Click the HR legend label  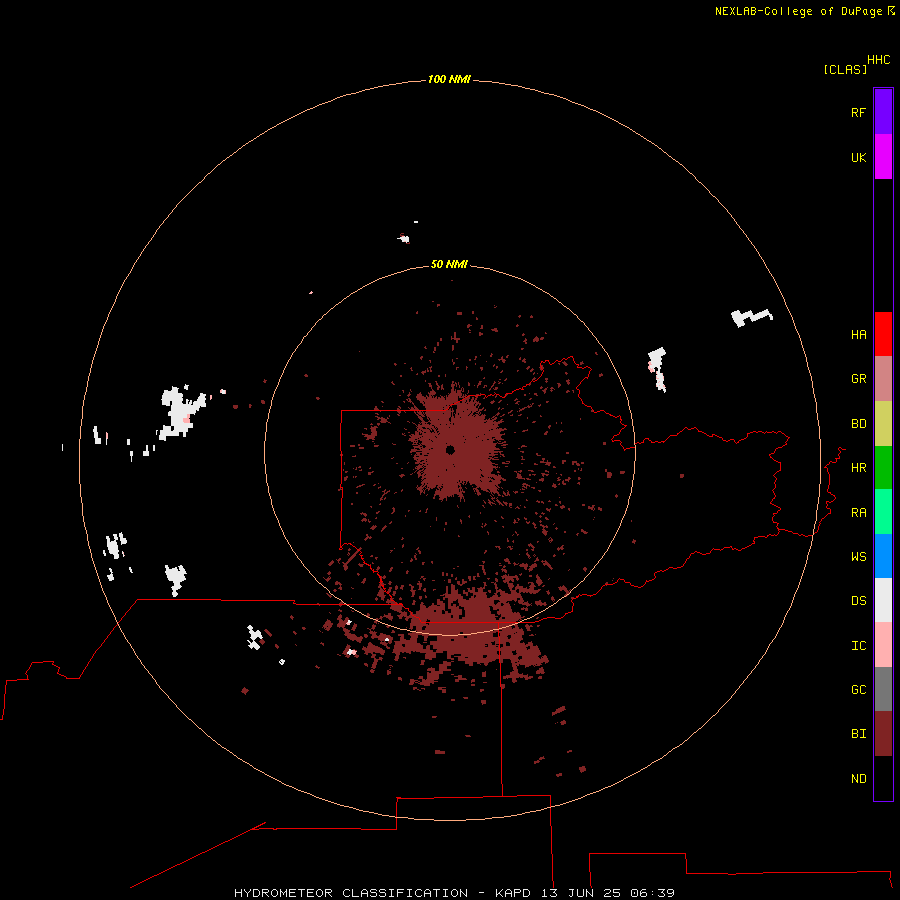858,468
